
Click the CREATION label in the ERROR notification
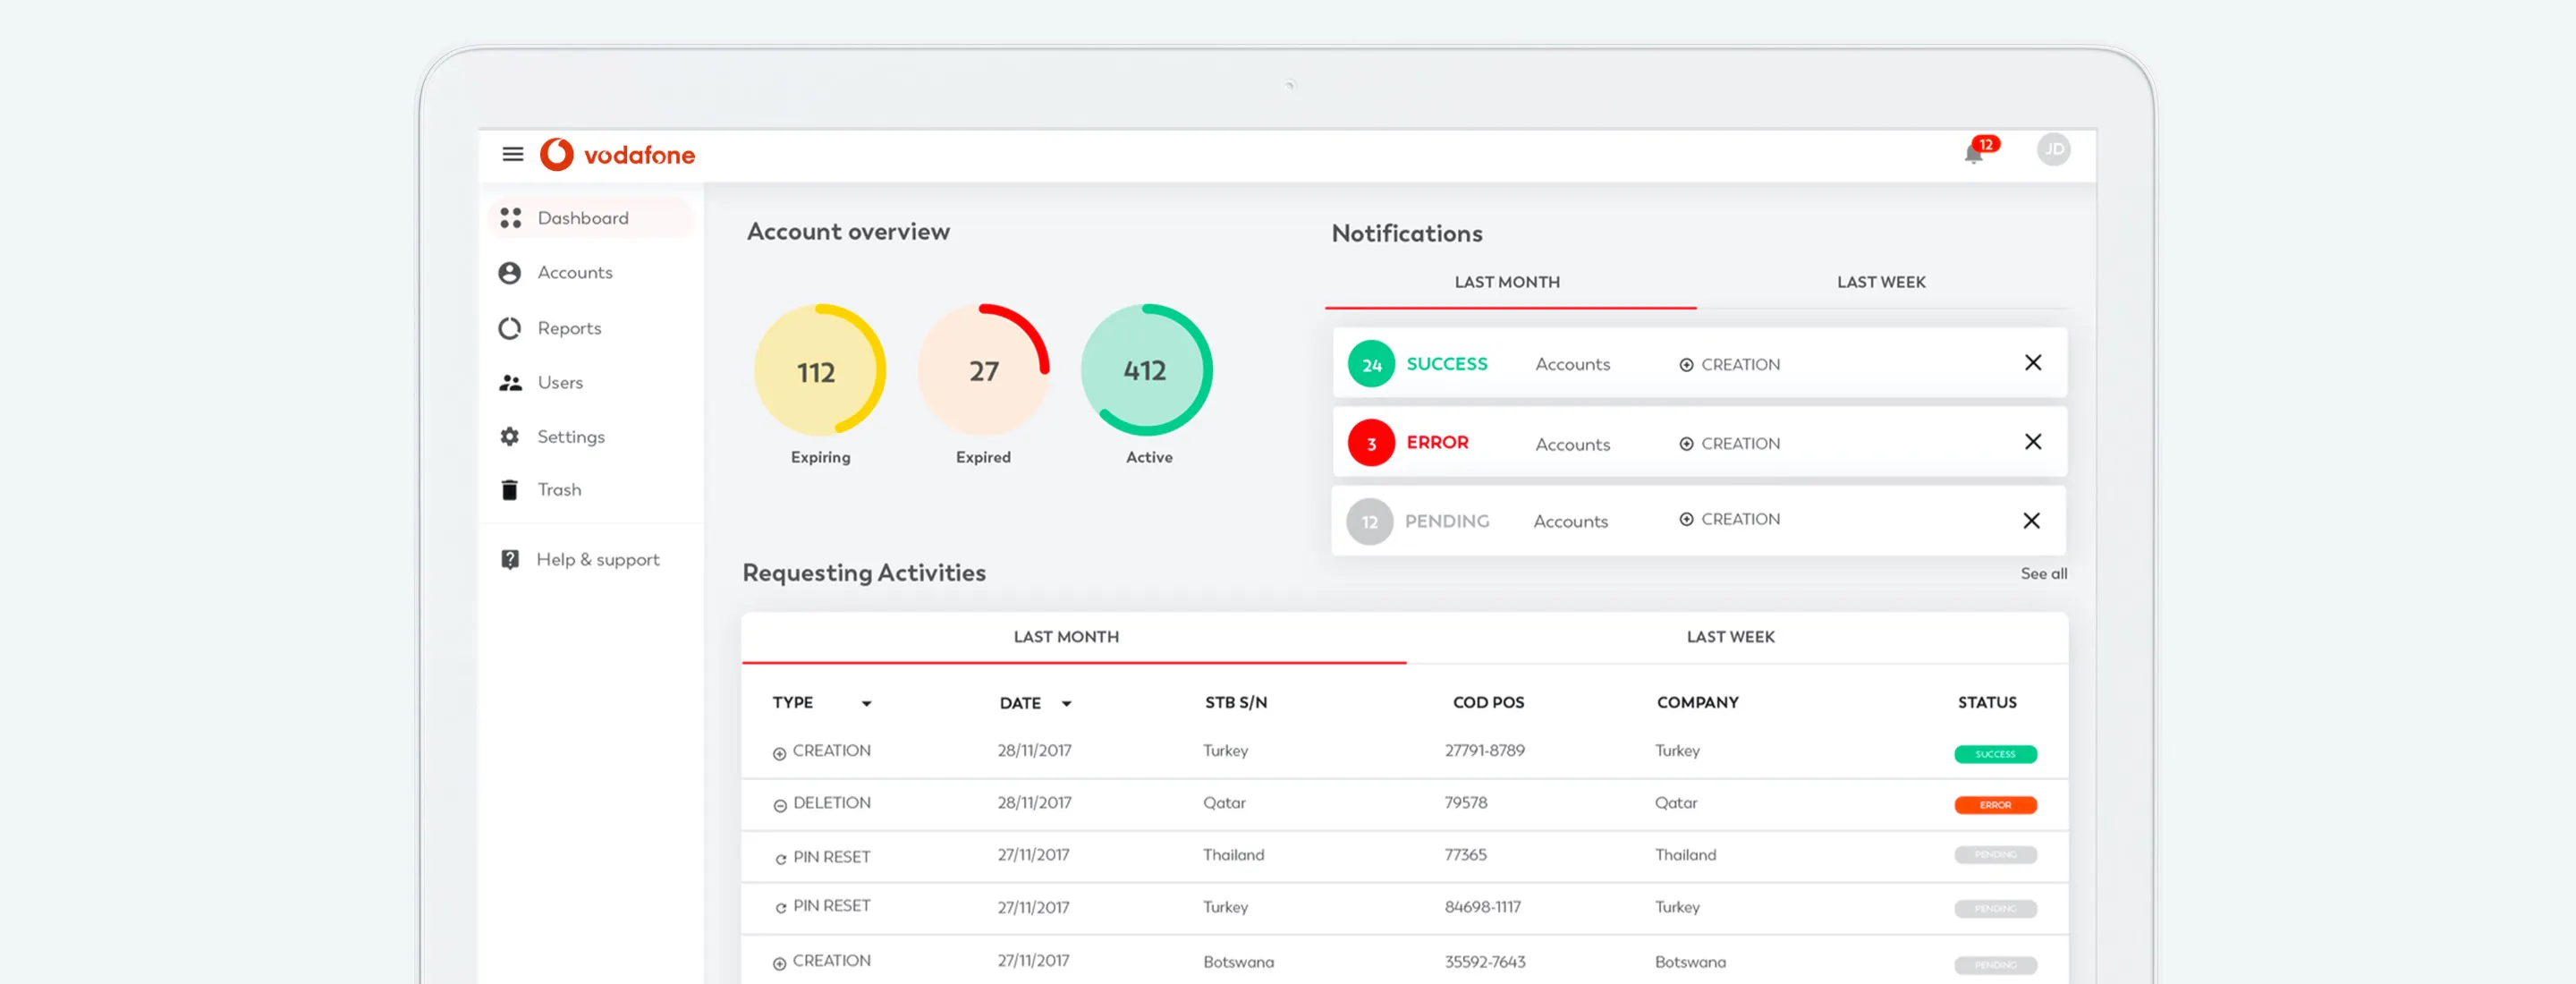(1740, 443)
